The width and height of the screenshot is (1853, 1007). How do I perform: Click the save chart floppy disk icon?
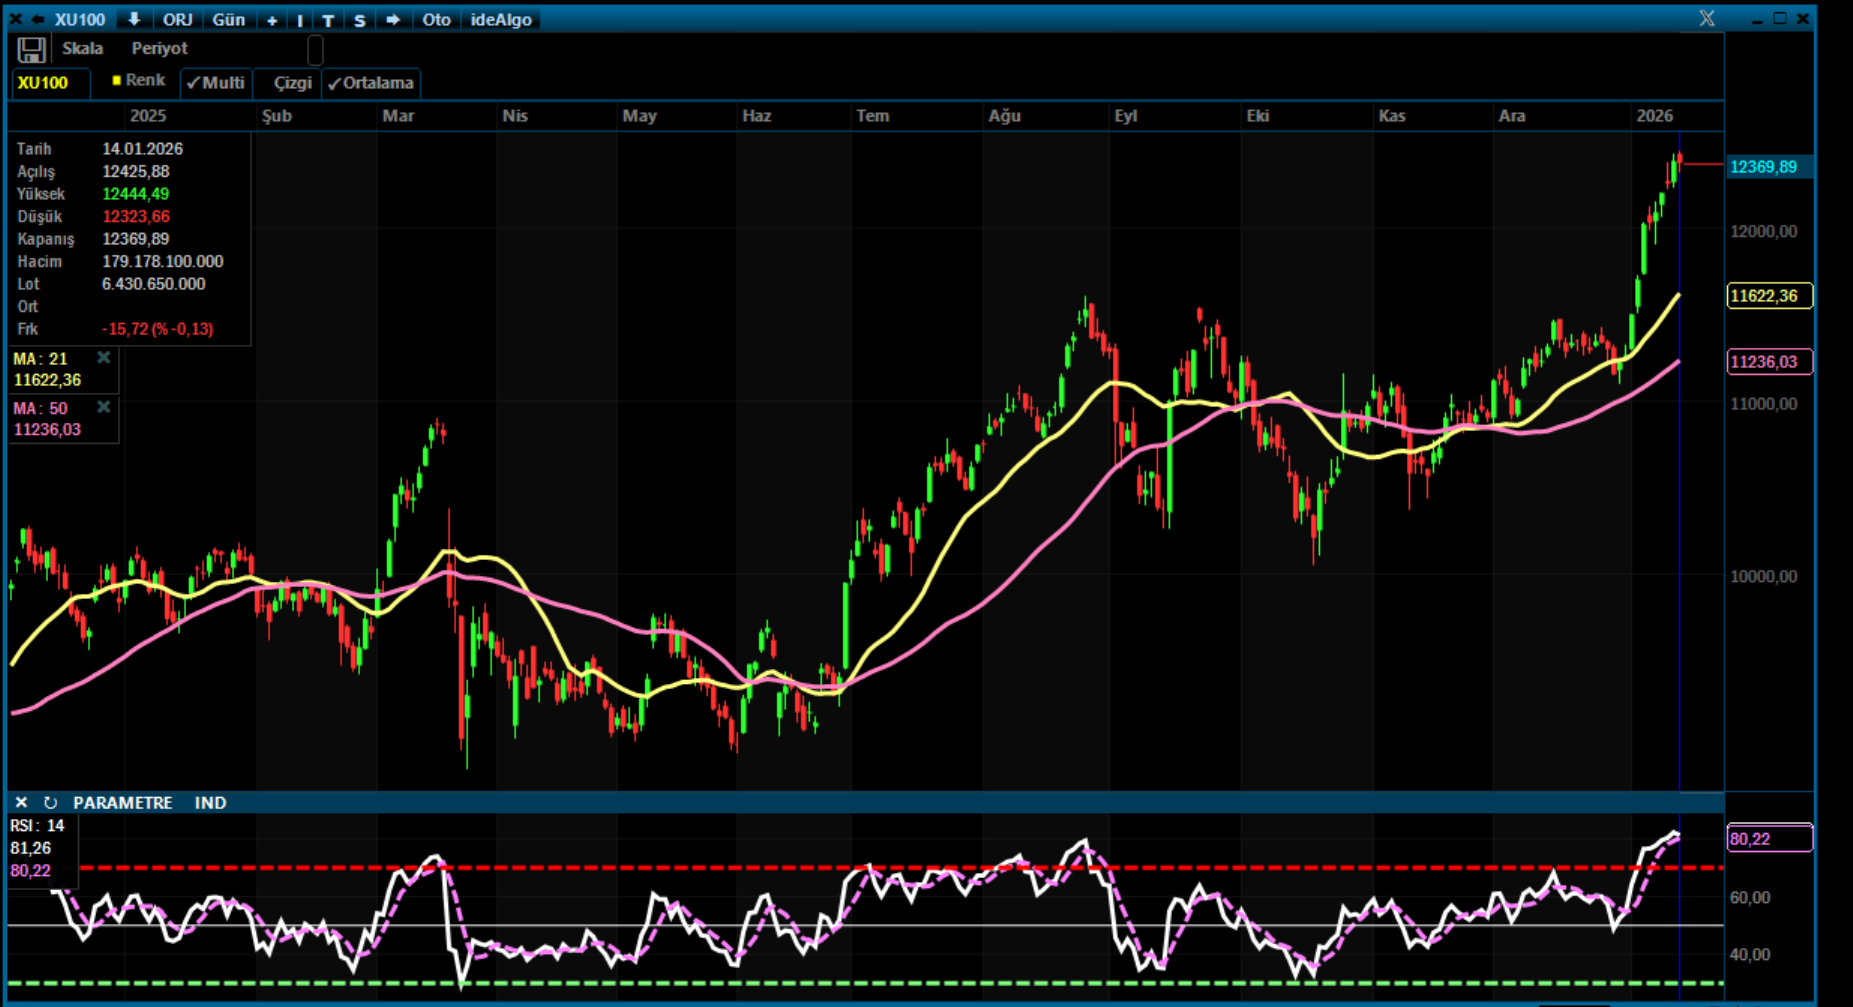31,50
